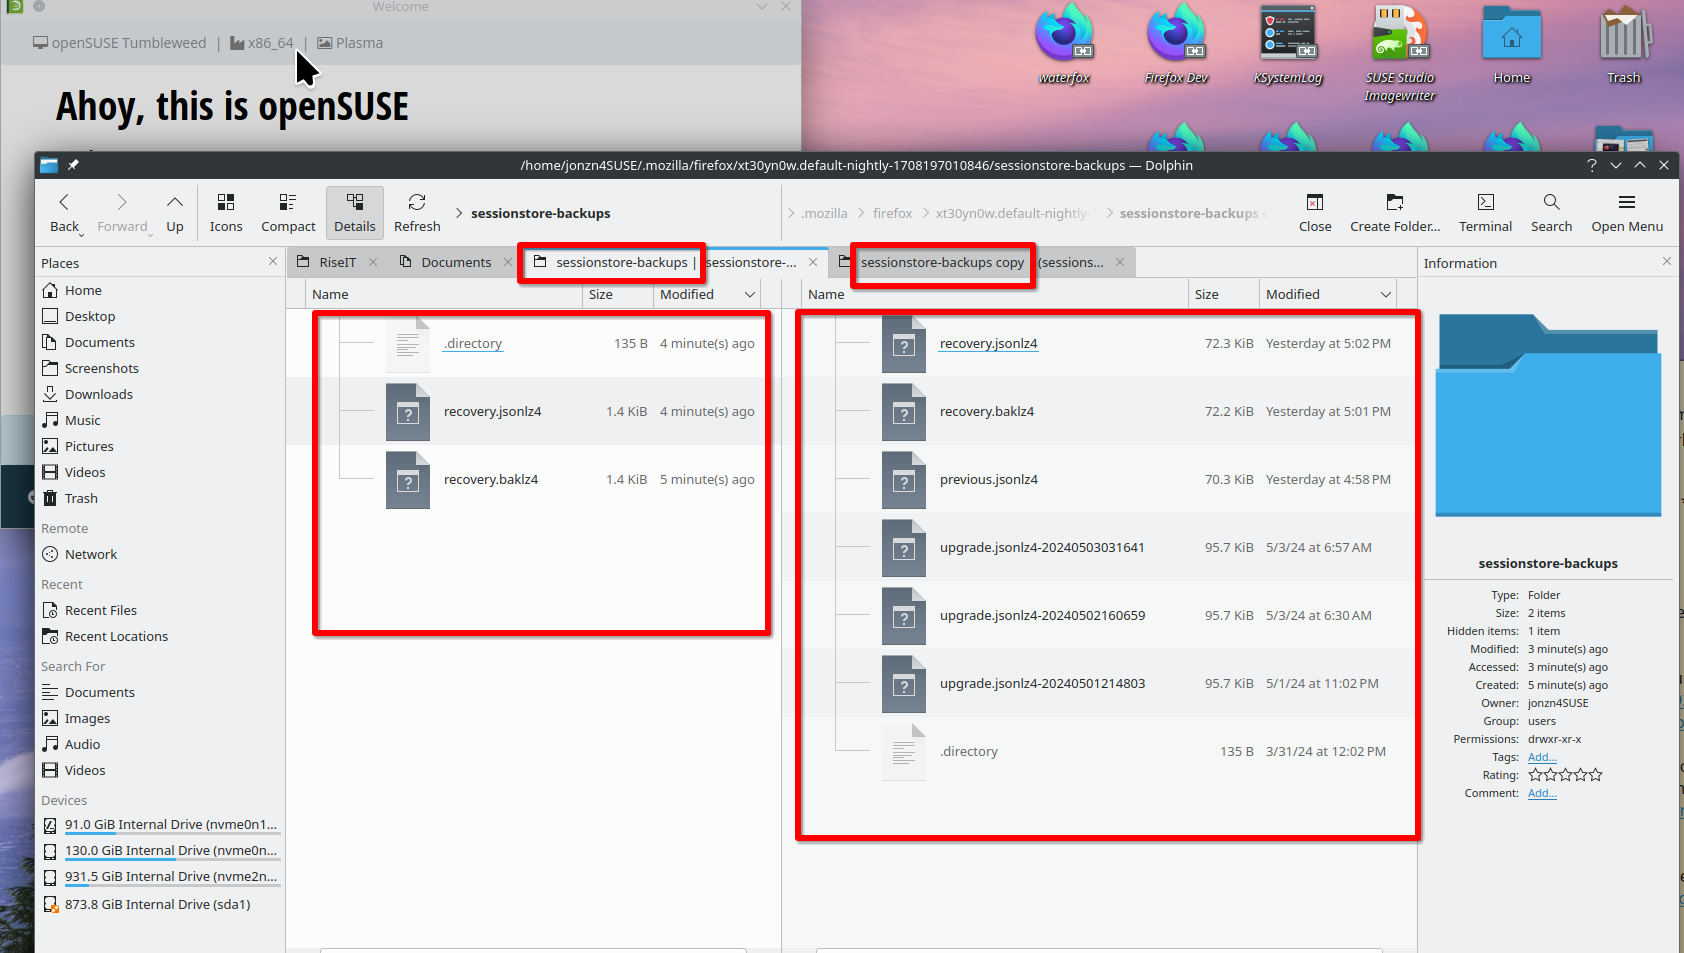This screenshot has width=1684, height=953.
Task: Open Firefox Dev desktop shortcut
Action: (1176, 45)
